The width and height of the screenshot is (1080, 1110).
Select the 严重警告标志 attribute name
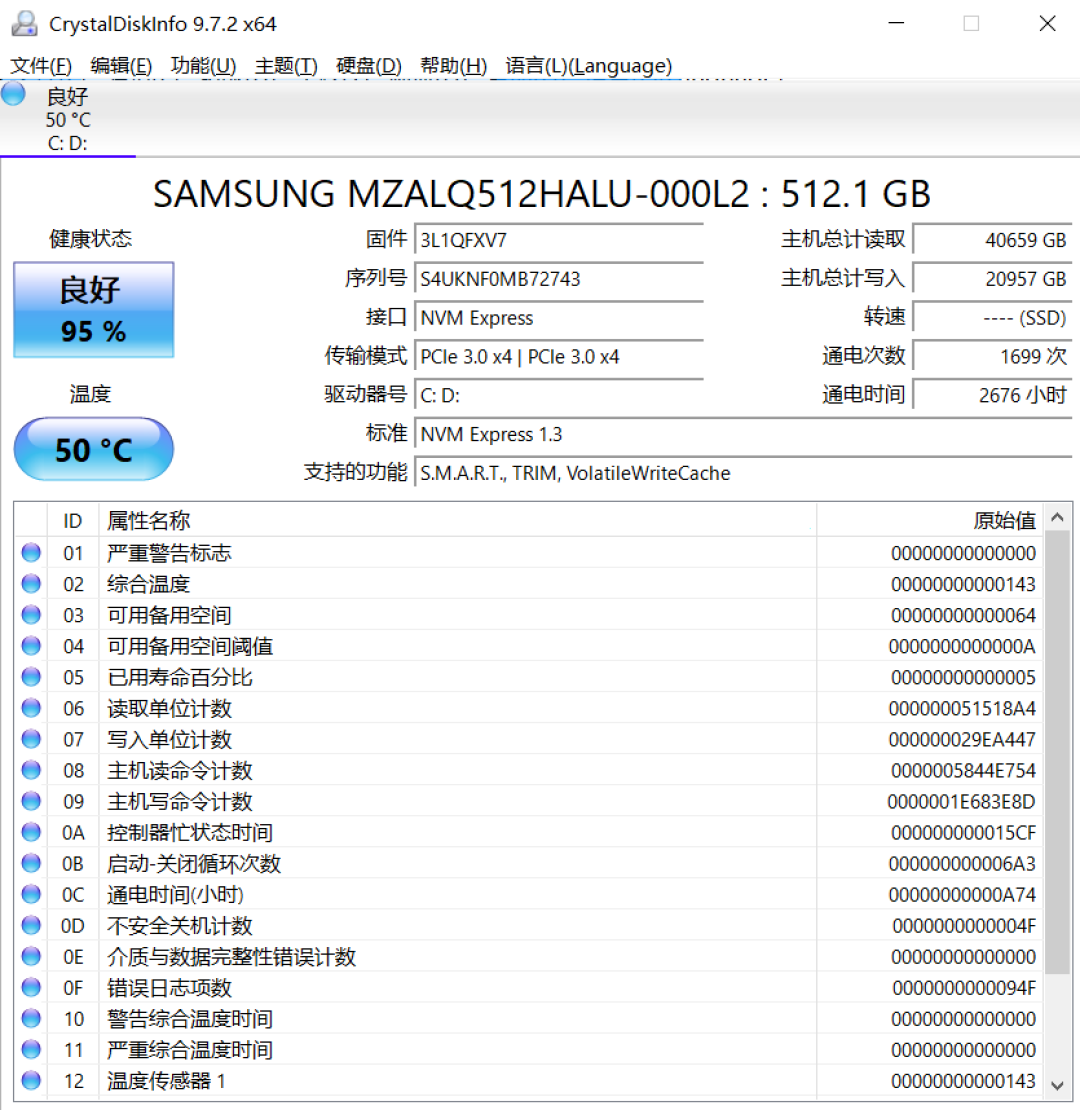point(169,553)
